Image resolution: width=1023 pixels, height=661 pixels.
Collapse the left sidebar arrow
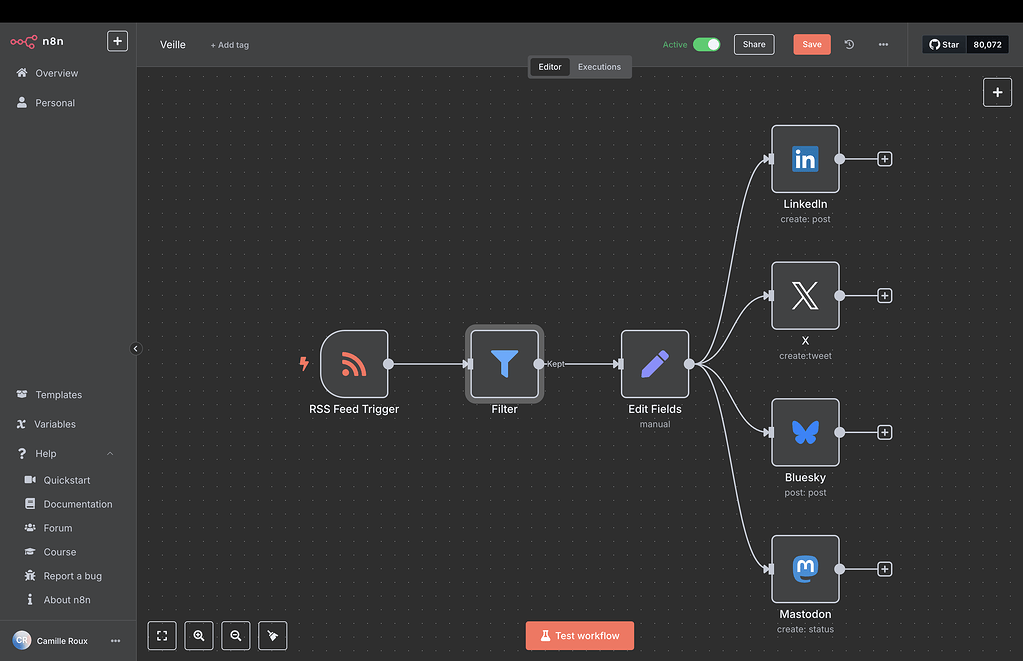(136, 349)
